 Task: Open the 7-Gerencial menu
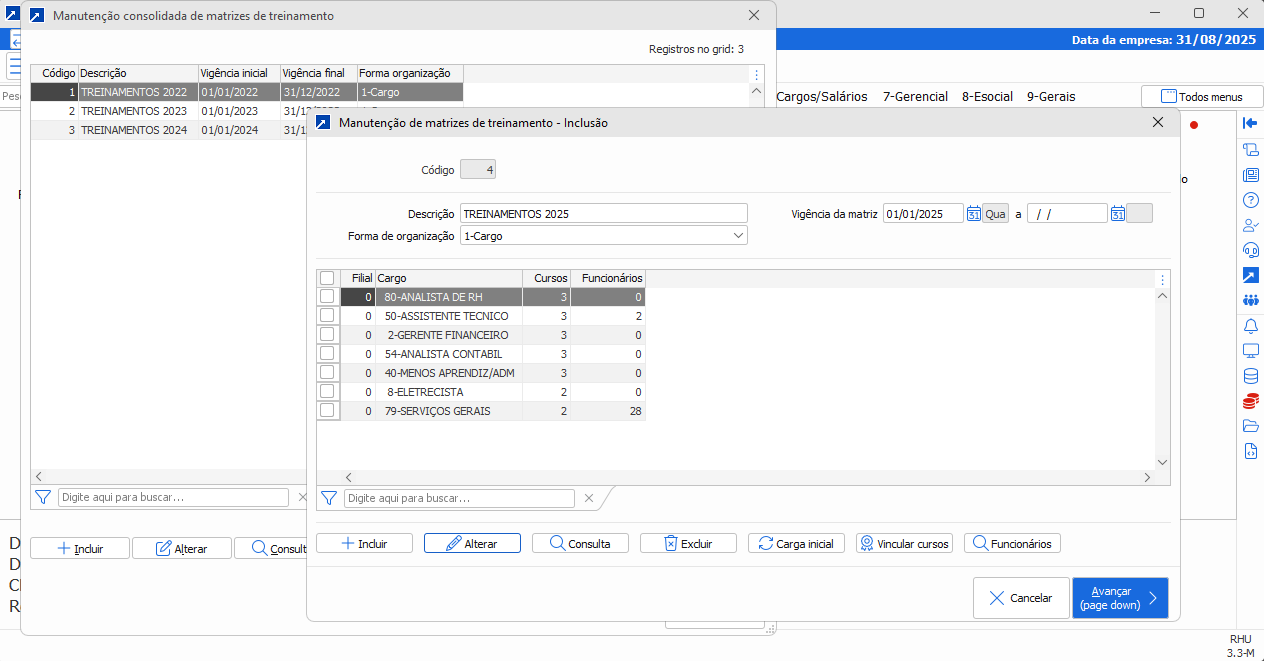[915, 97]
